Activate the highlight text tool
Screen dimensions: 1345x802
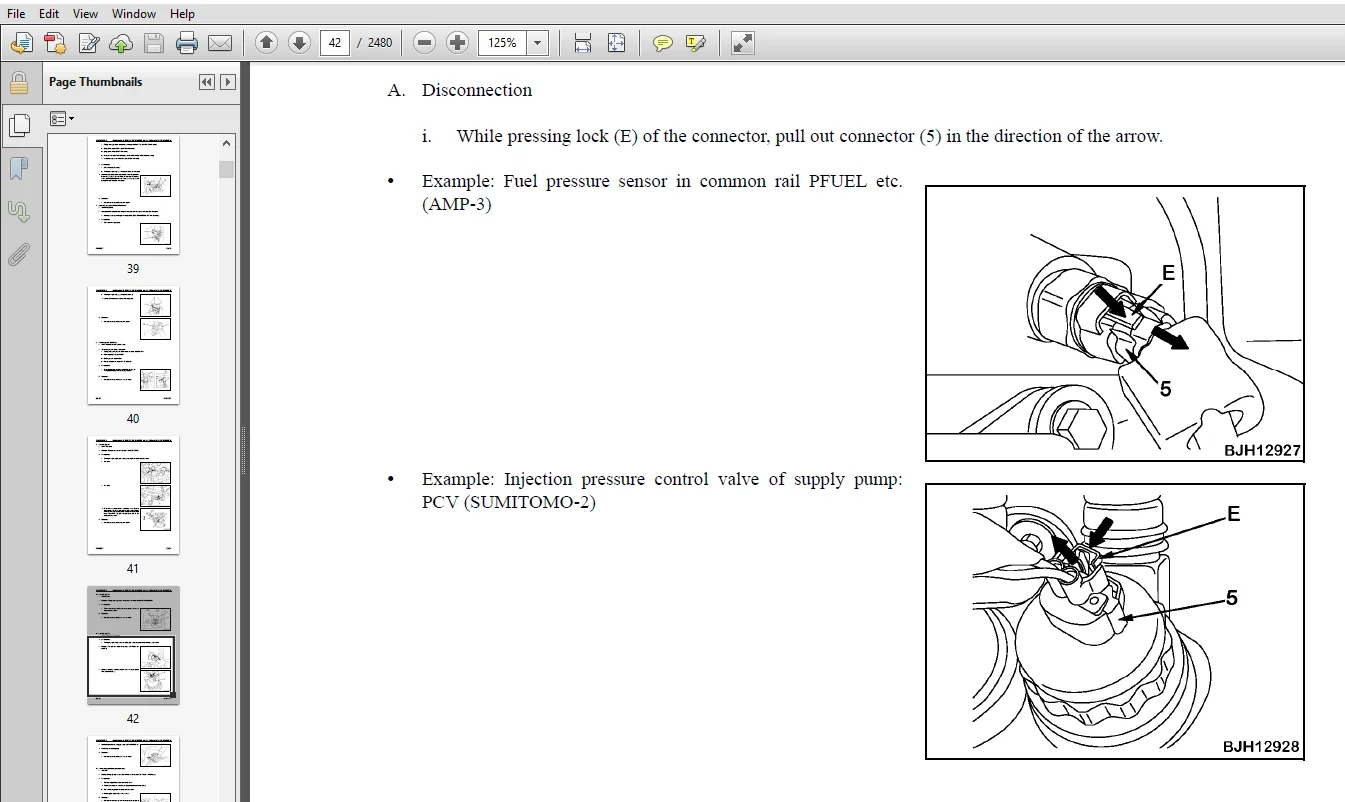click(x=696, y=43)
